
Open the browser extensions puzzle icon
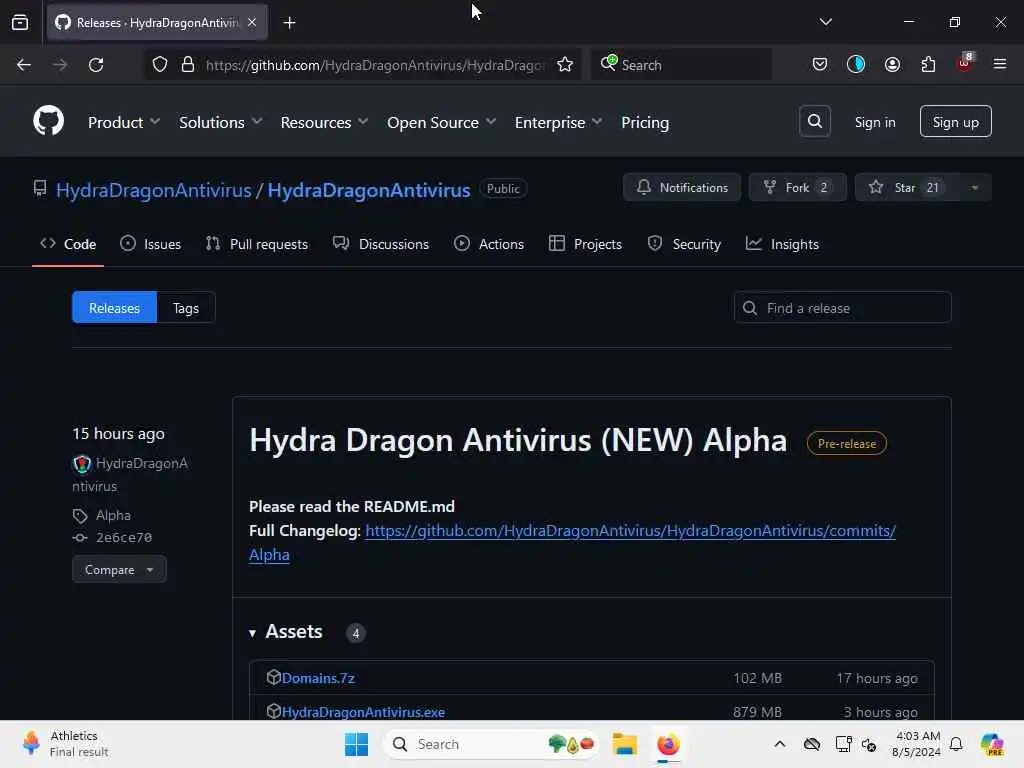click(928, 65)
